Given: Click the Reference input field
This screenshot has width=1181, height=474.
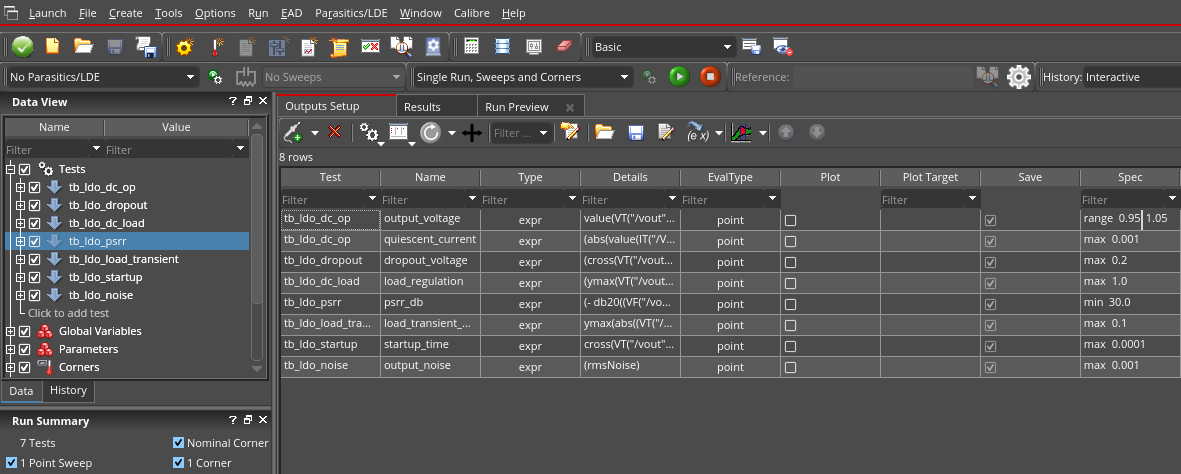Looking at the screenshot, I should 883,77.
